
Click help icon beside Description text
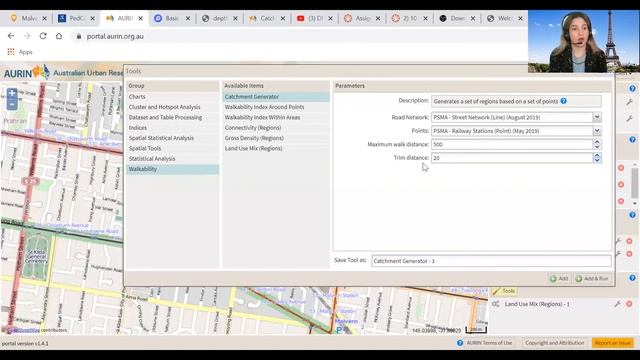pos(563,101)
